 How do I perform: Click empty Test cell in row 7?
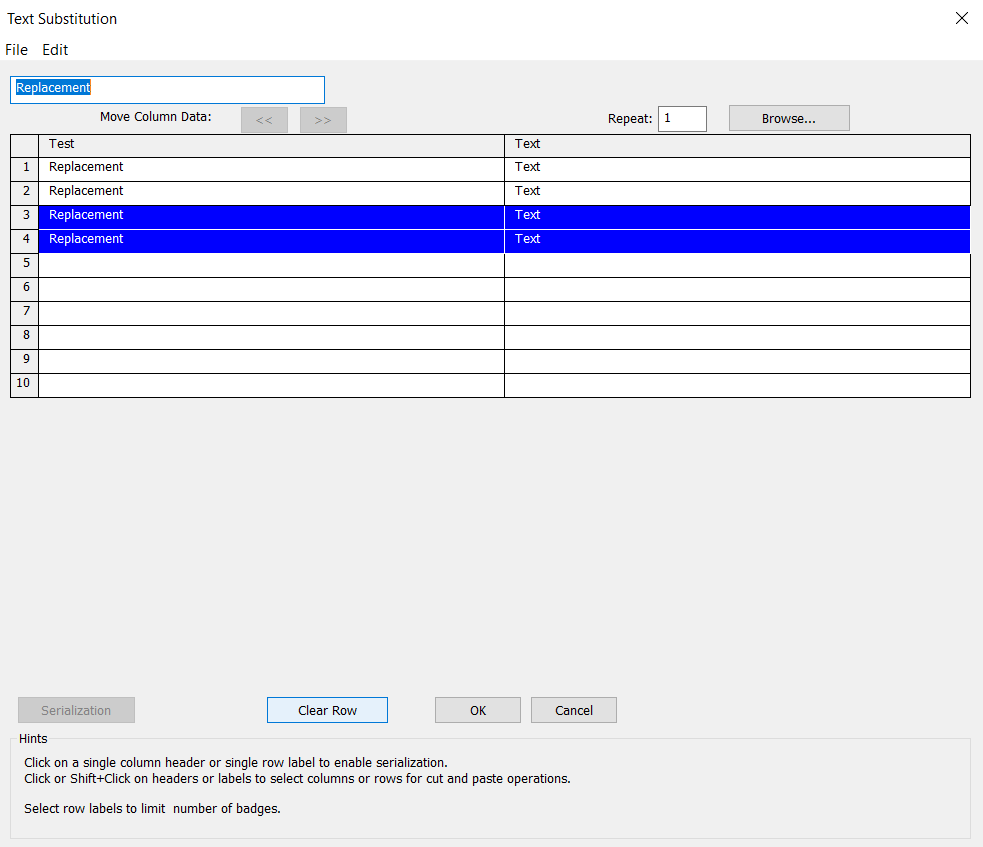(x=271, y=312)
